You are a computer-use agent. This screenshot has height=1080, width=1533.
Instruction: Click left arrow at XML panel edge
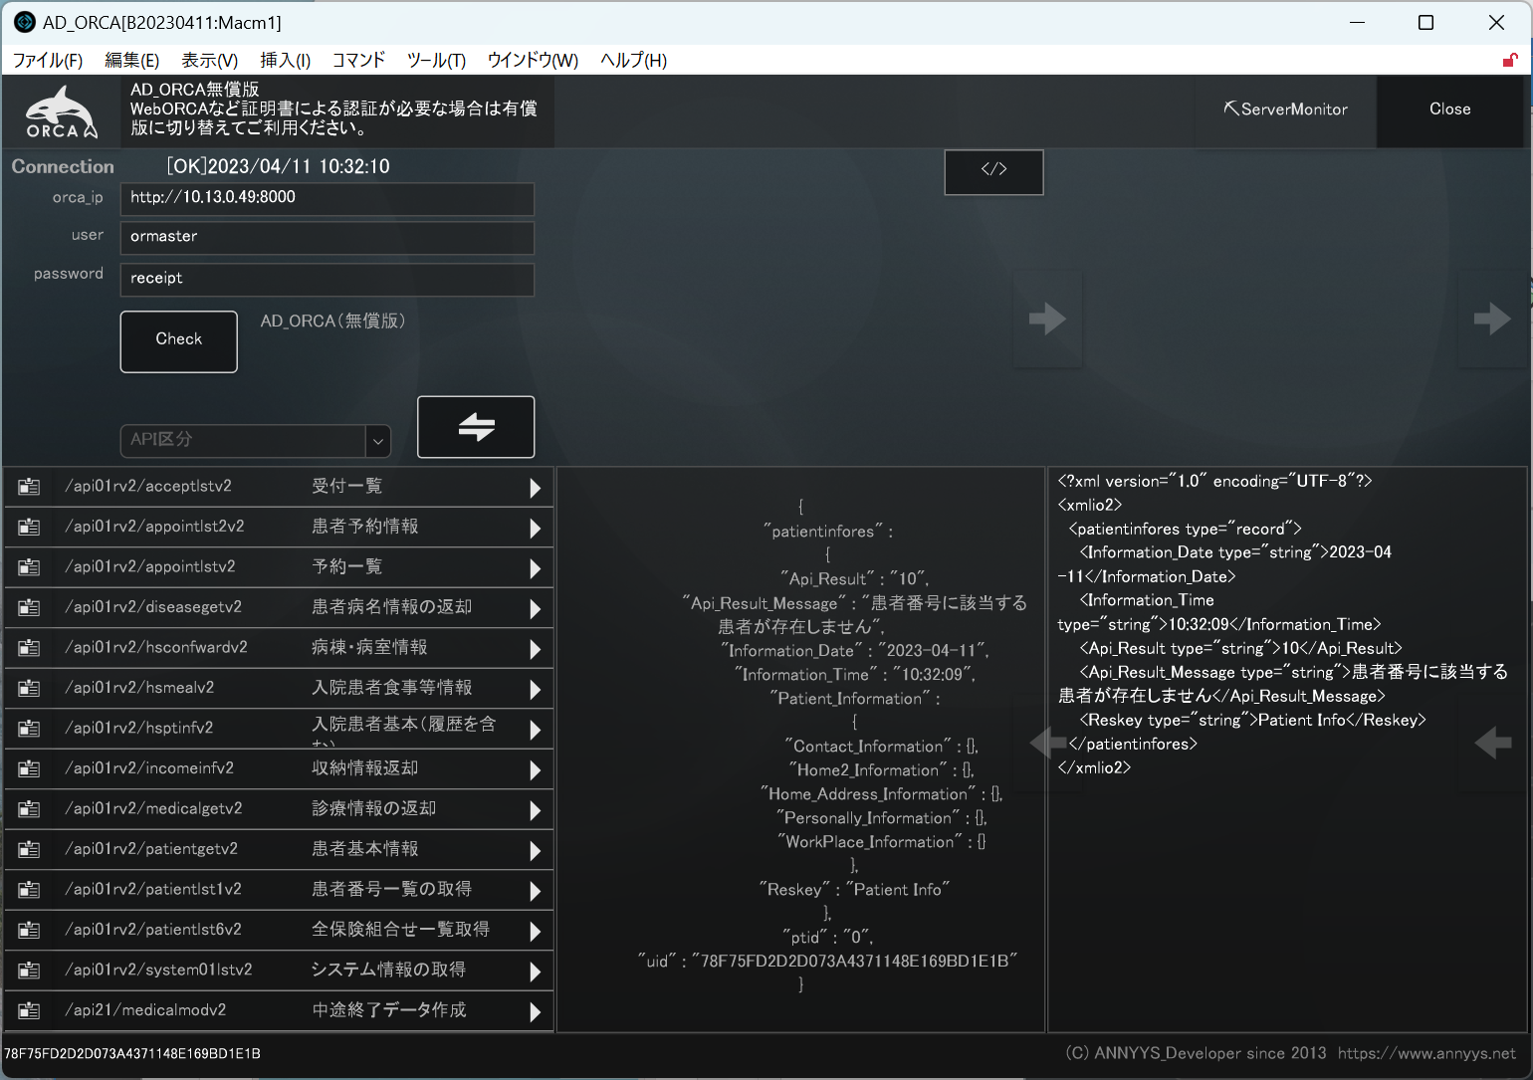[x=1492, y=743]
